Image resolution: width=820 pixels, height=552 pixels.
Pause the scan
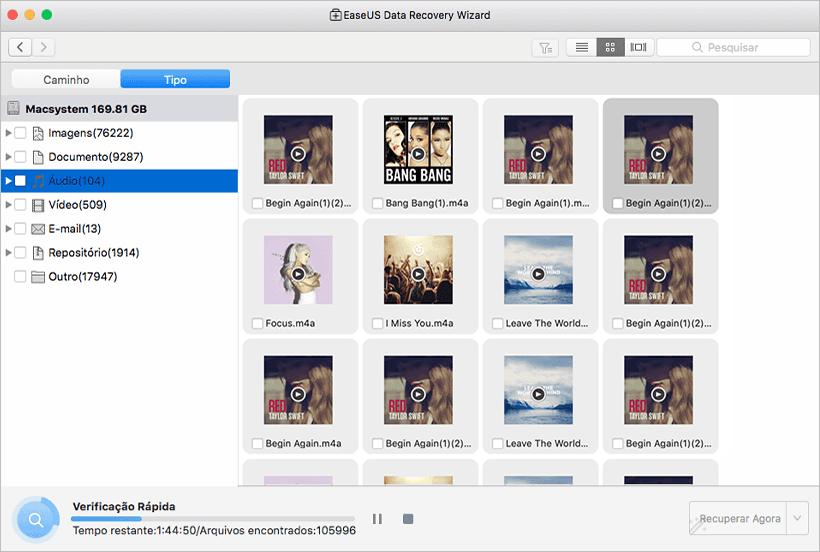point(377,519)
